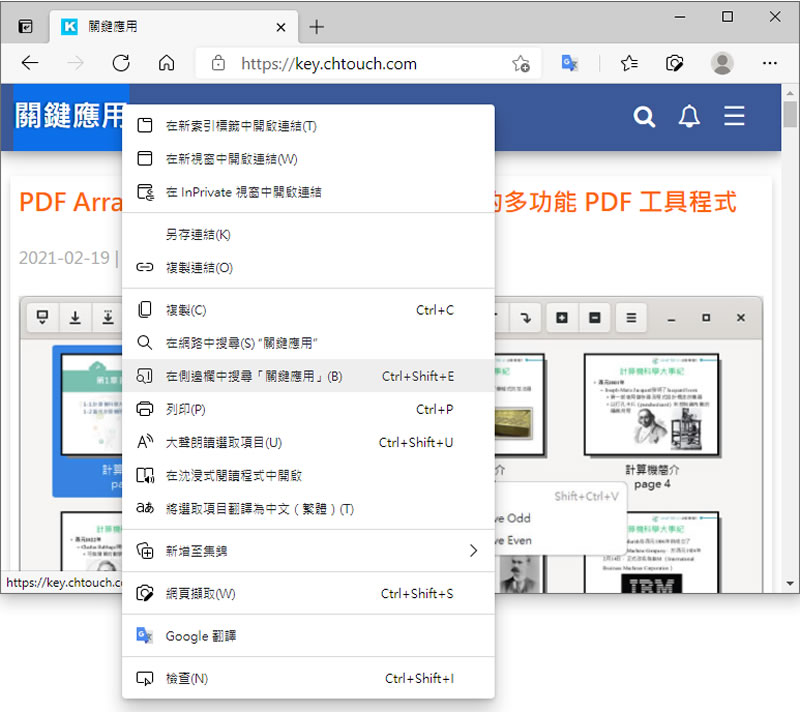Go to the Home page icon
The width and height of the screenshot is (800, 712).
coord(166,63)
